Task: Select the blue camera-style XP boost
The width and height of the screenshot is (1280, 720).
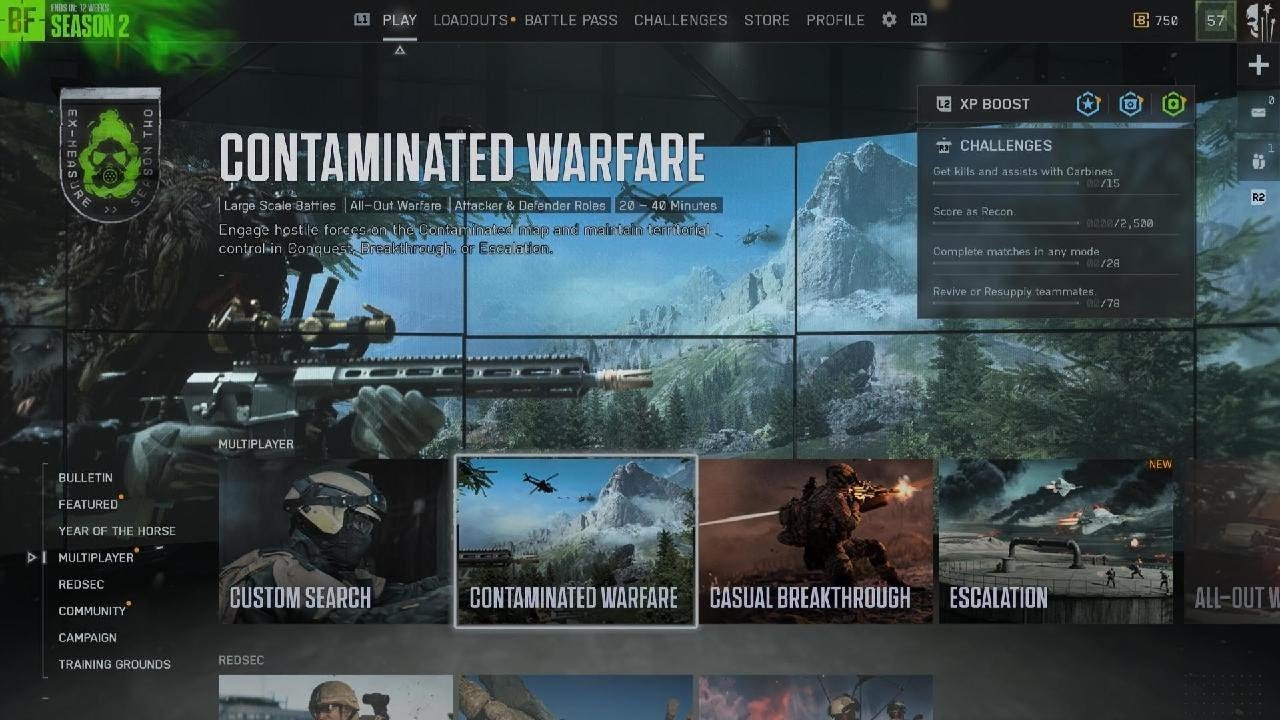Action: pyautogui.click(x=1131, y=104)
